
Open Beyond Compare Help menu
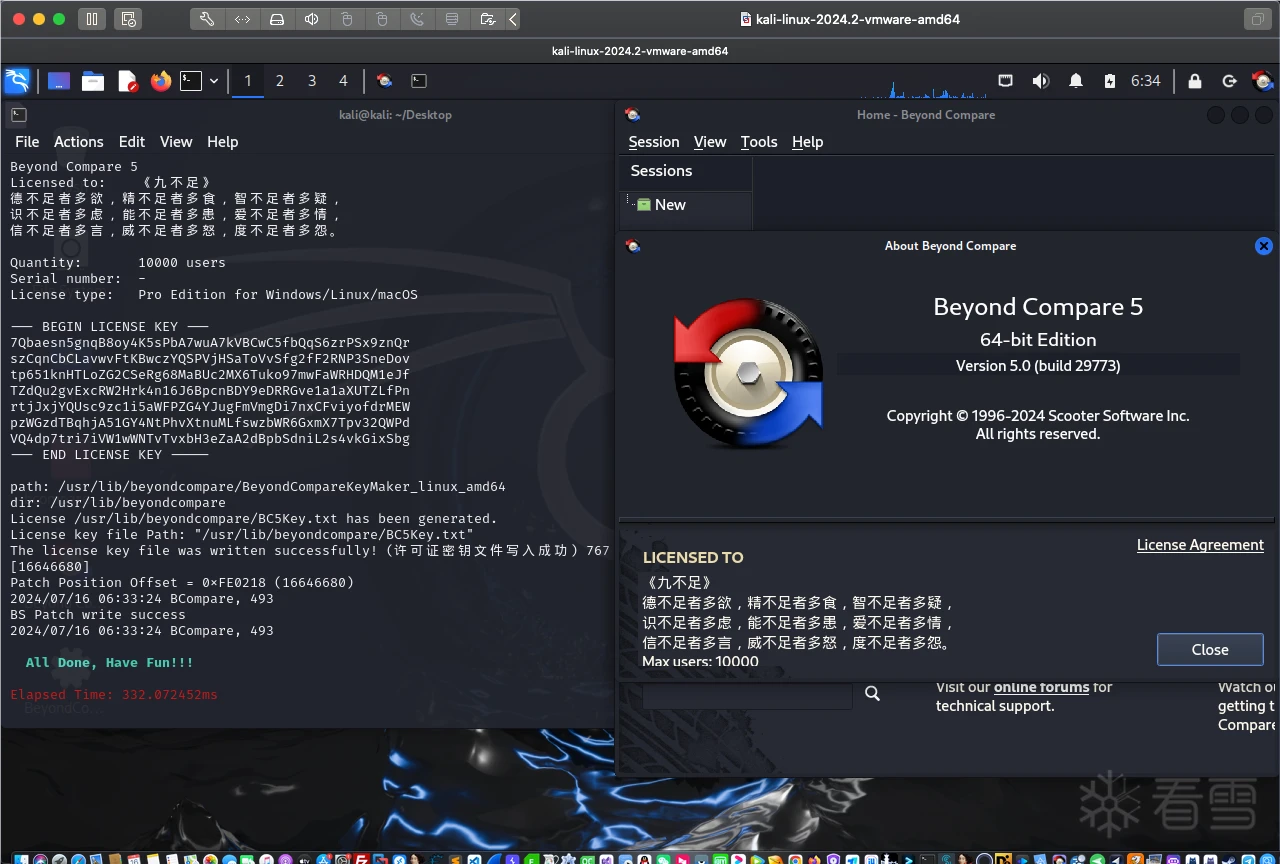click(x=808, y=142)
